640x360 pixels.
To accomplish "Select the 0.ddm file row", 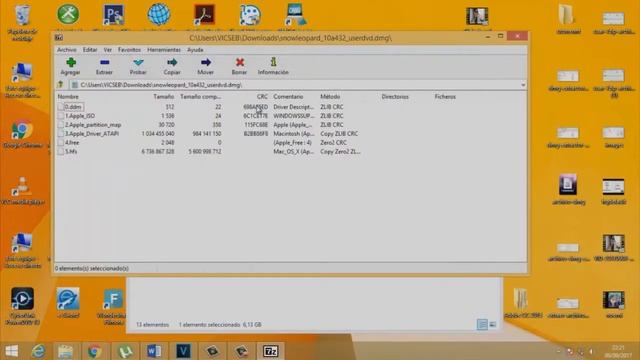I will (x=208, y=107).
